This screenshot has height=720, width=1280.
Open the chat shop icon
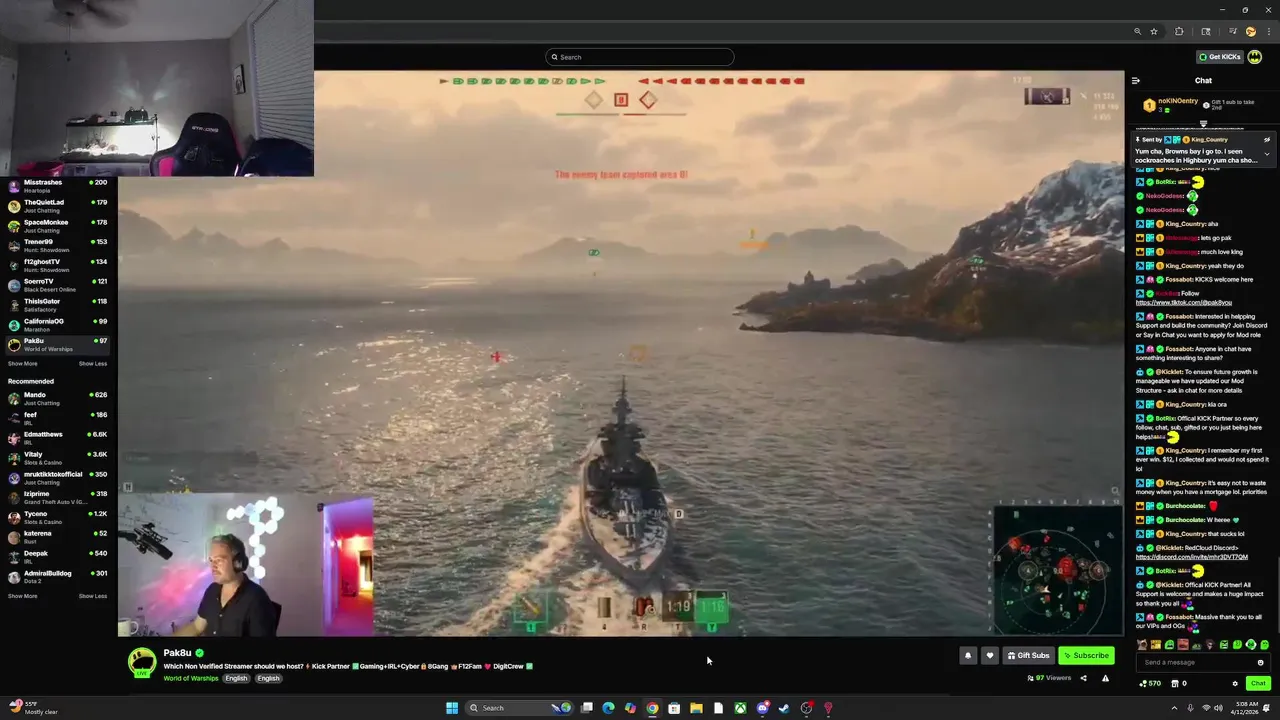coord(1173,684)
